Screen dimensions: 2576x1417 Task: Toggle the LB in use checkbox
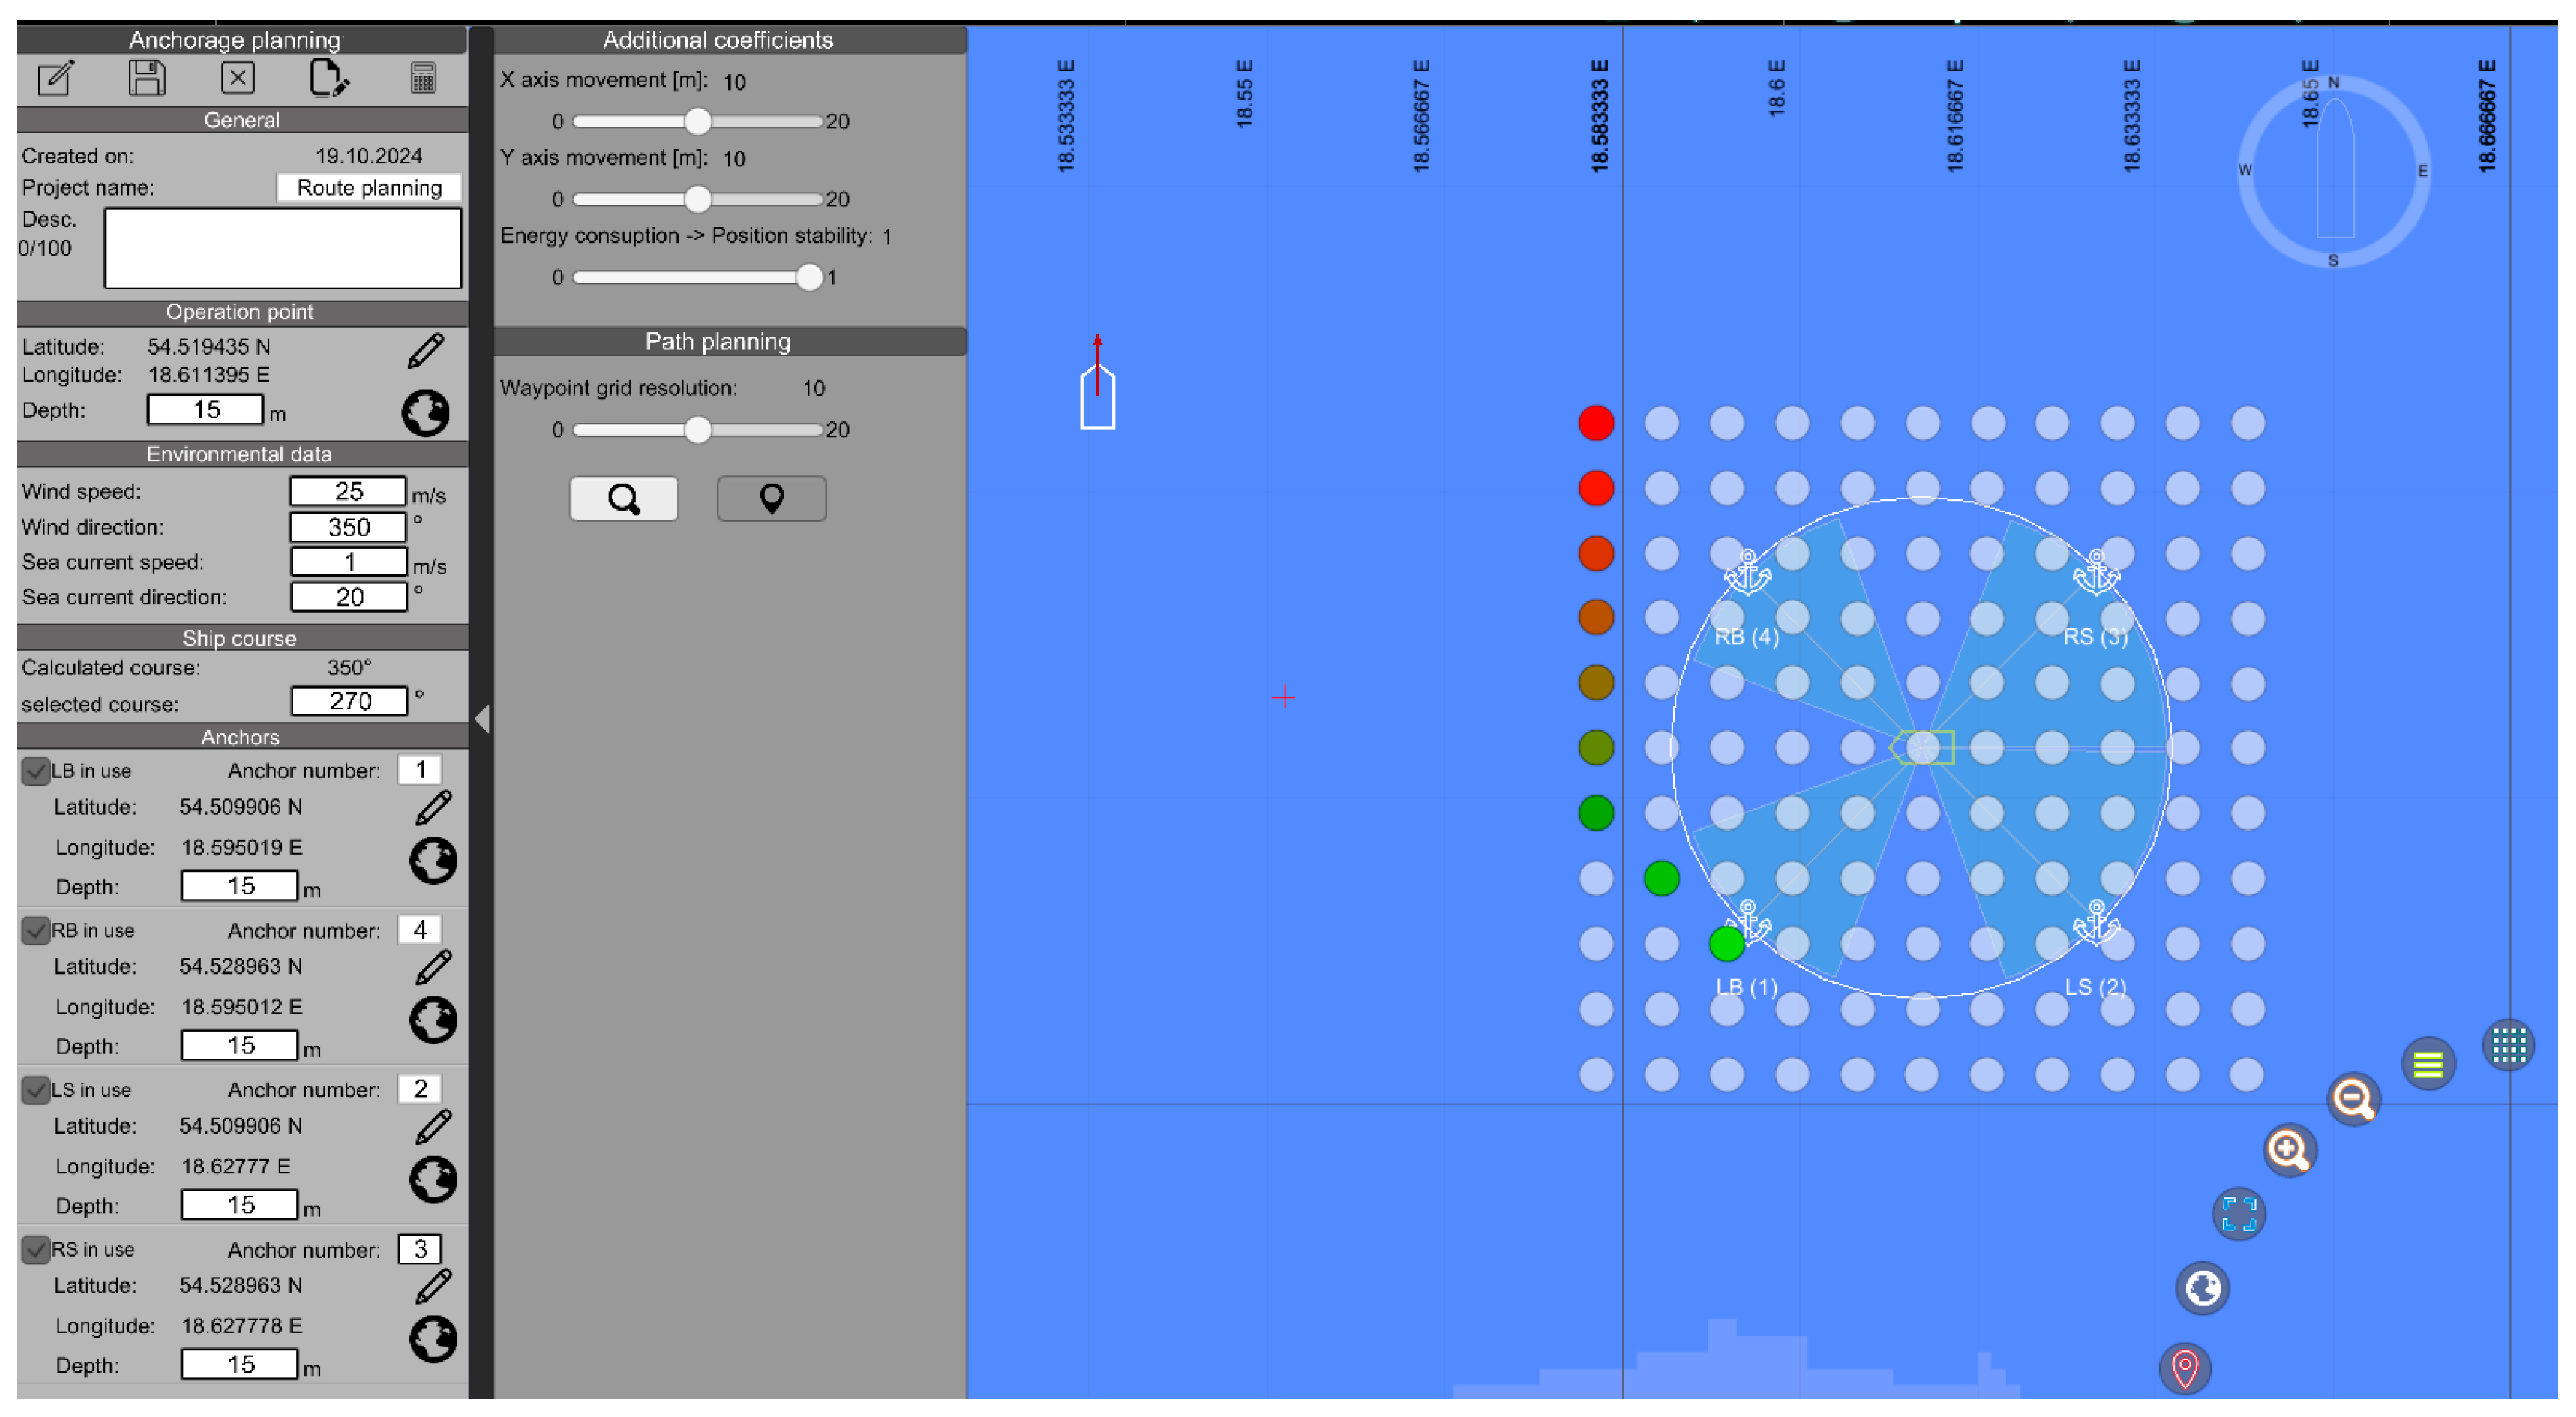click(x=36, y=771)
